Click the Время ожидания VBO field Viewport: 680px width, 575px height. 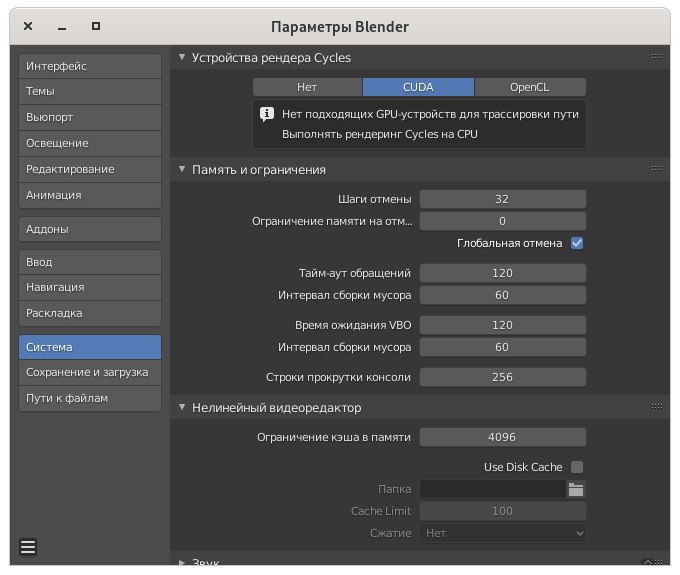503,325
